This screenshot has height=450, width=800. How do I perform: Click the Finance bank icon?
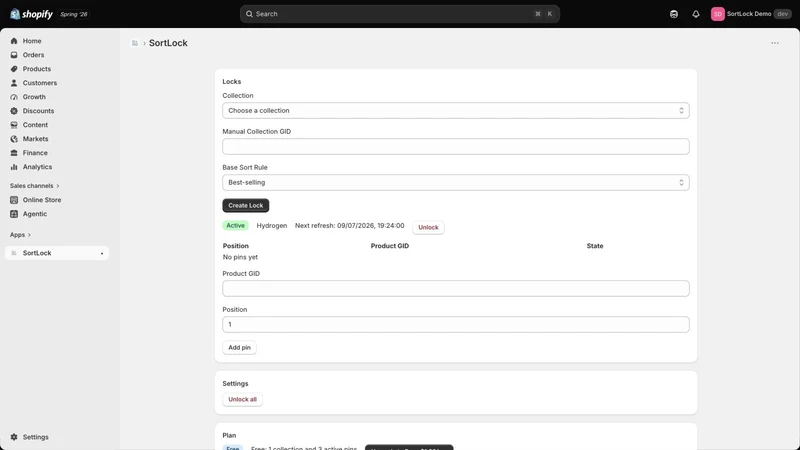(x=14, y=153)
